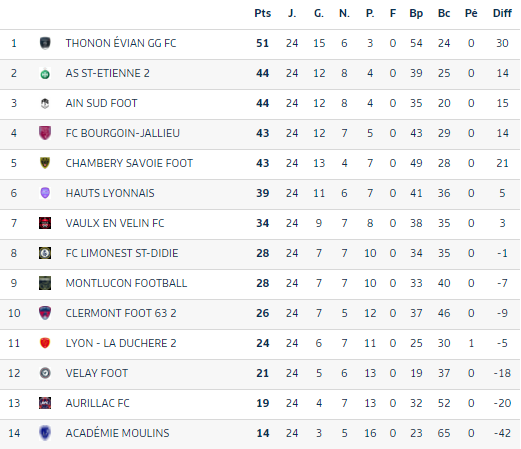Click the Clermont Foot 63 2 crest
Screen dimensions: 521x449
coord(45,313)
